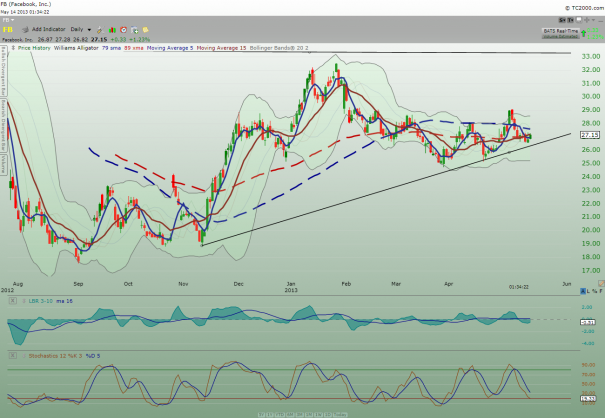Select the 5Y time range button
This screenshot has width=605, height=418.
click(x=261, y=415)
